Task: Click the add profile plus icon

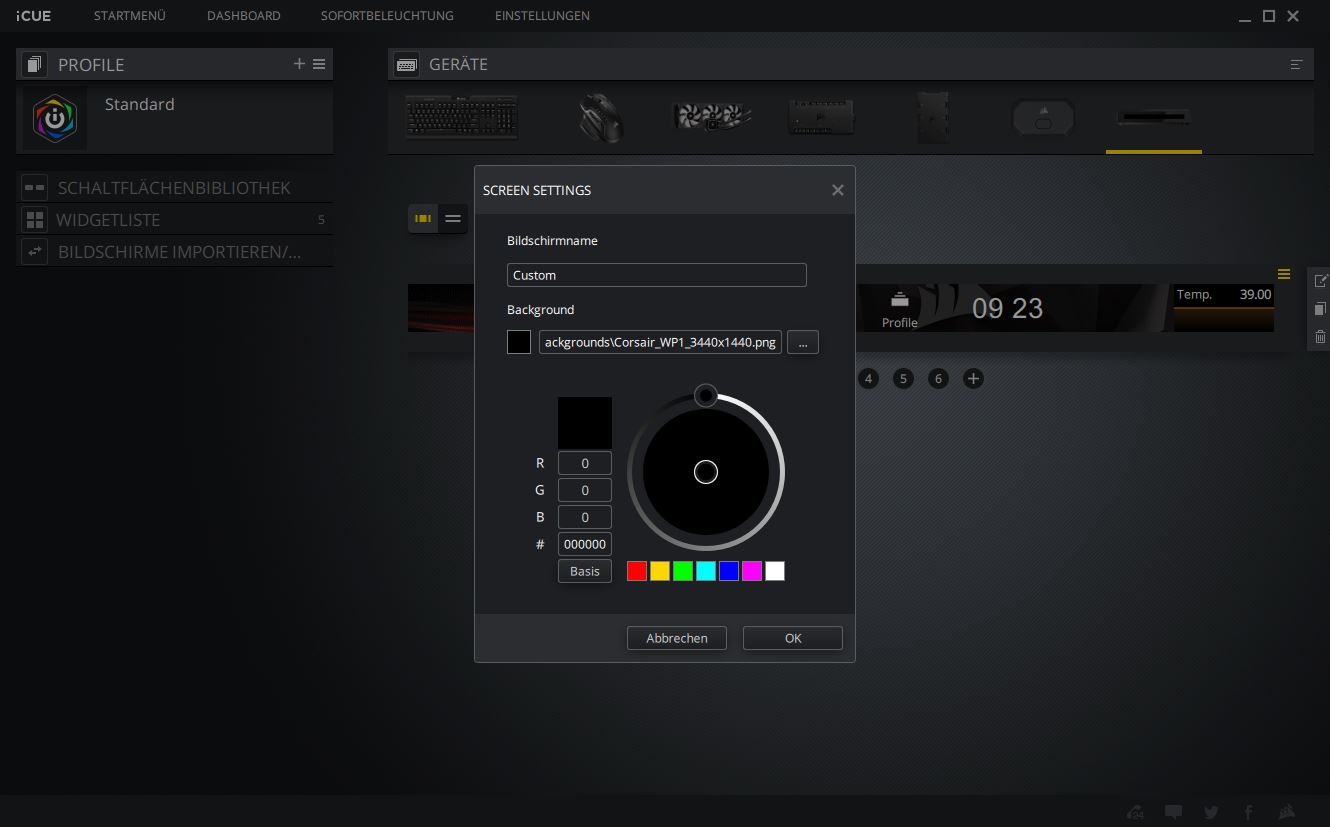Action: coord(299,64)
